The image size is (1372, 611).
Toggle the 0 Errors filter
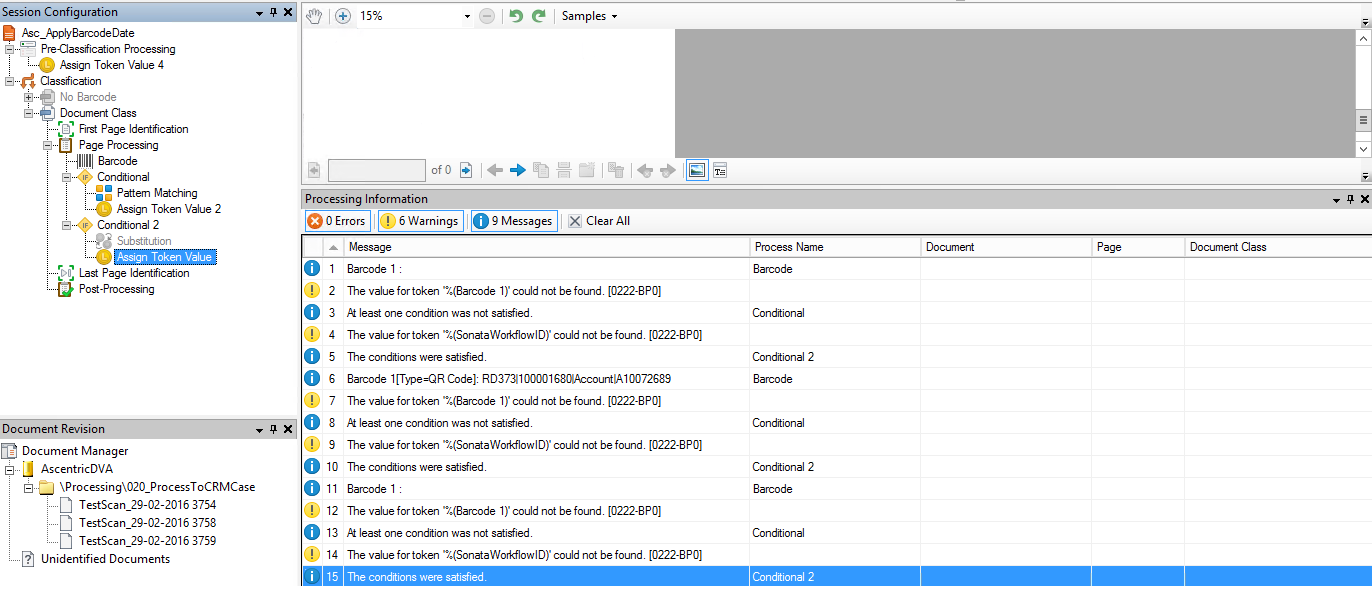[x=336, y=221]
